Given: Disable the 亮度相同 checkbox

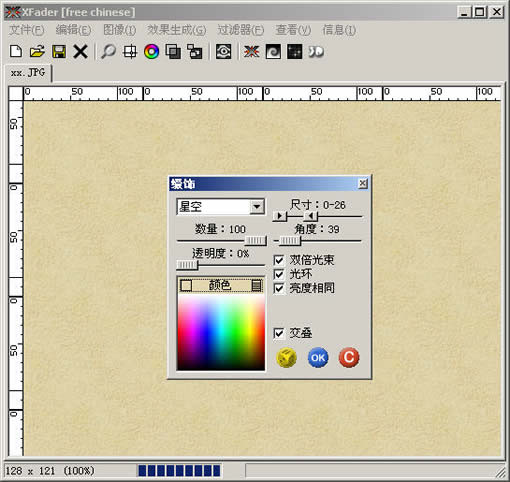Looking at the screenshot, I should 279,288.
